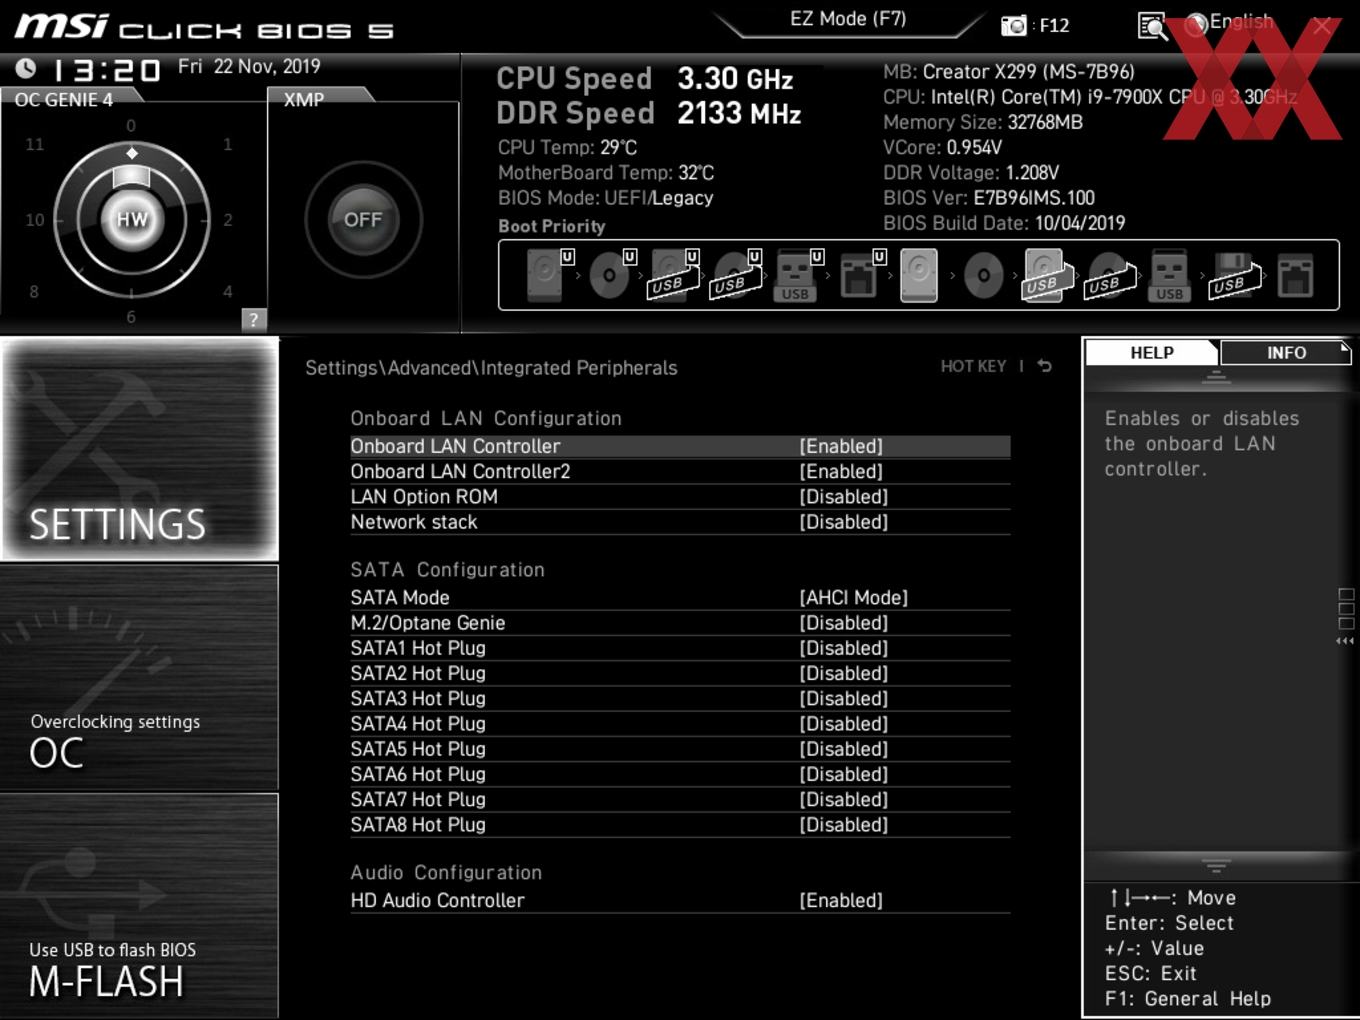This screenshot has width=1360, height=1020.
Task: Toggle SATA2 Hot Plug Disabled value
Action: pos(844,673)
